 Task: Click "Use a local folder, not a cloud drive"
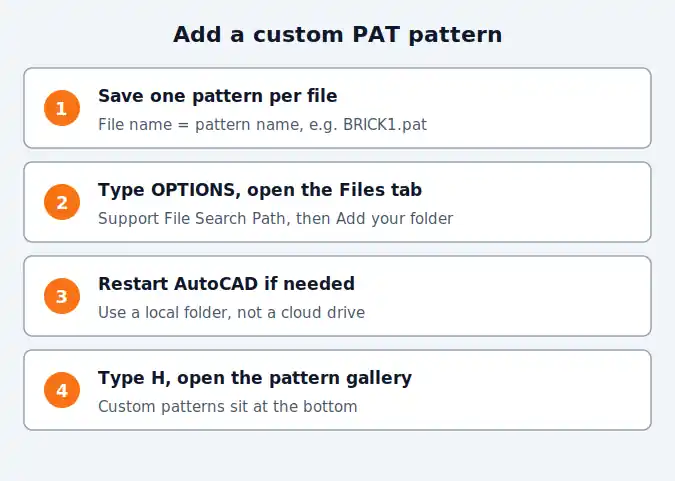[232, 312]
